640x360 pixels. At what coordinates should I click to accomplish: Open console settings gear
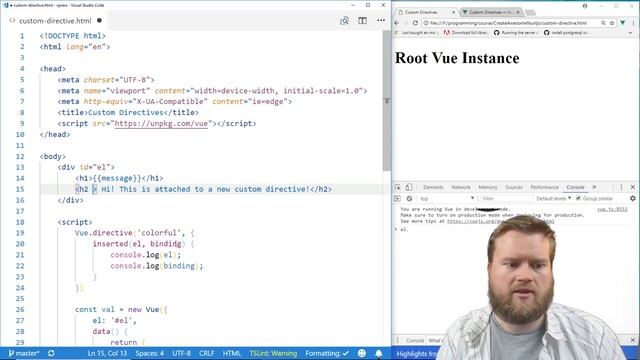(x=633, y=198)
